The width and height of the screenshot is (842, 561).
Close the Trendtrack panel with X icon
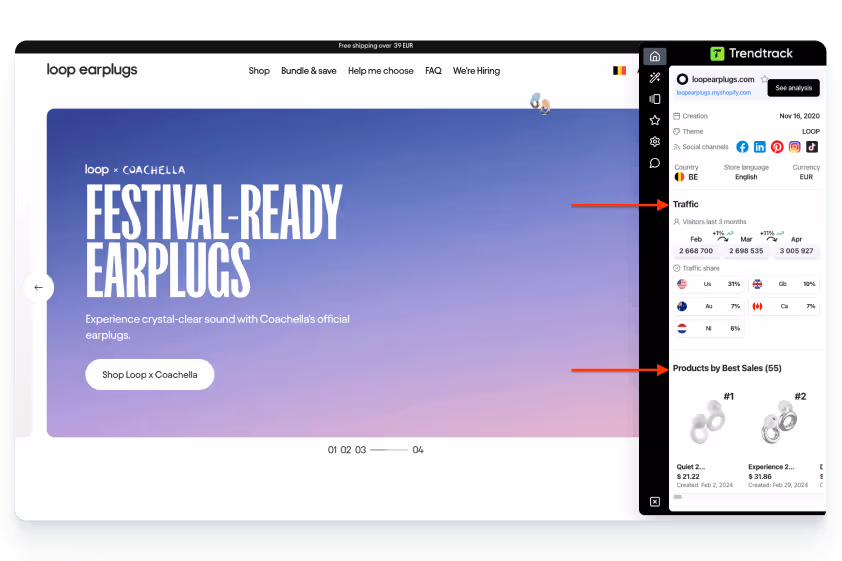pyautogui.click(x=655, y=501)
